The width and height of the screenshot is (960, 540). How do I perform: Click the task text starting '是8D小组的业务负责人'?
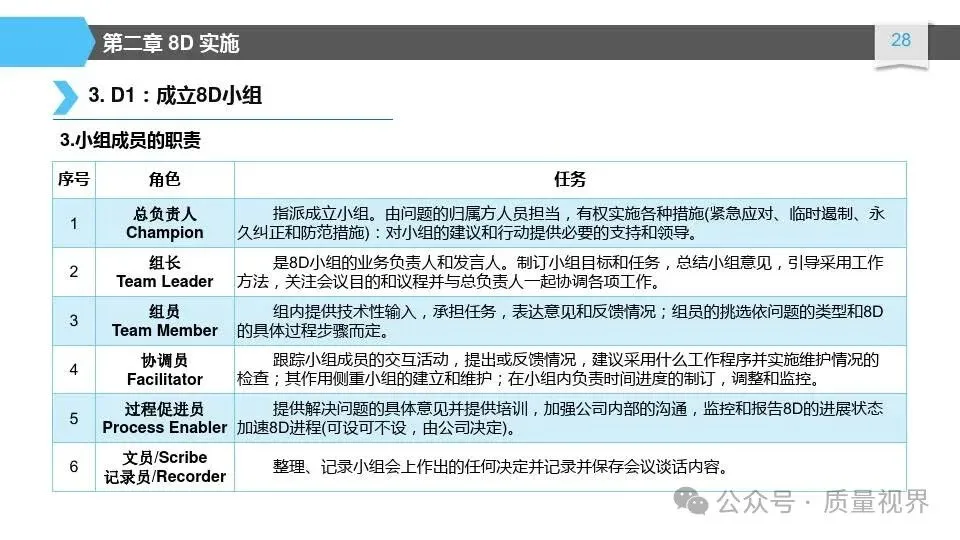pos(561,272)
